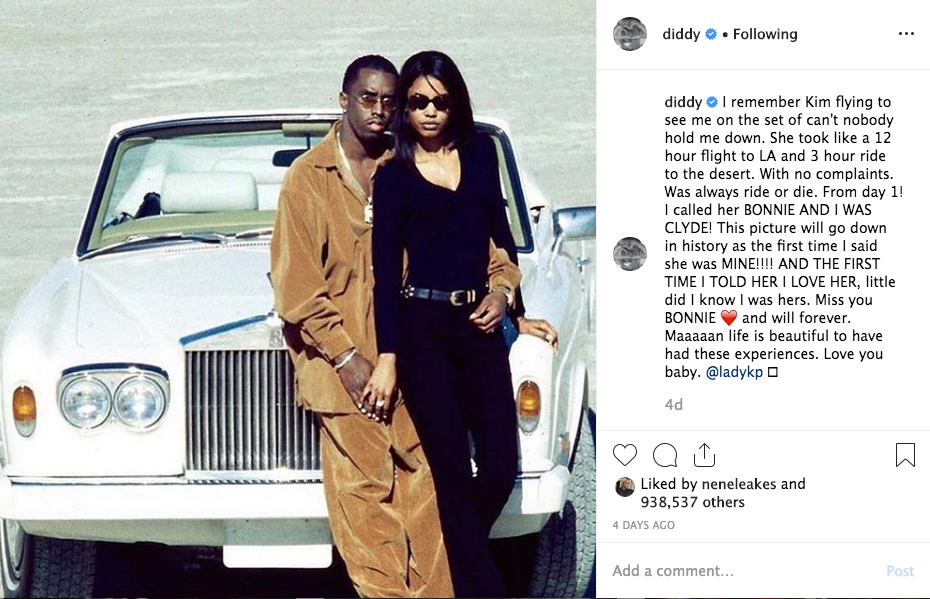Click the diddy username in caption

point(683,102)
